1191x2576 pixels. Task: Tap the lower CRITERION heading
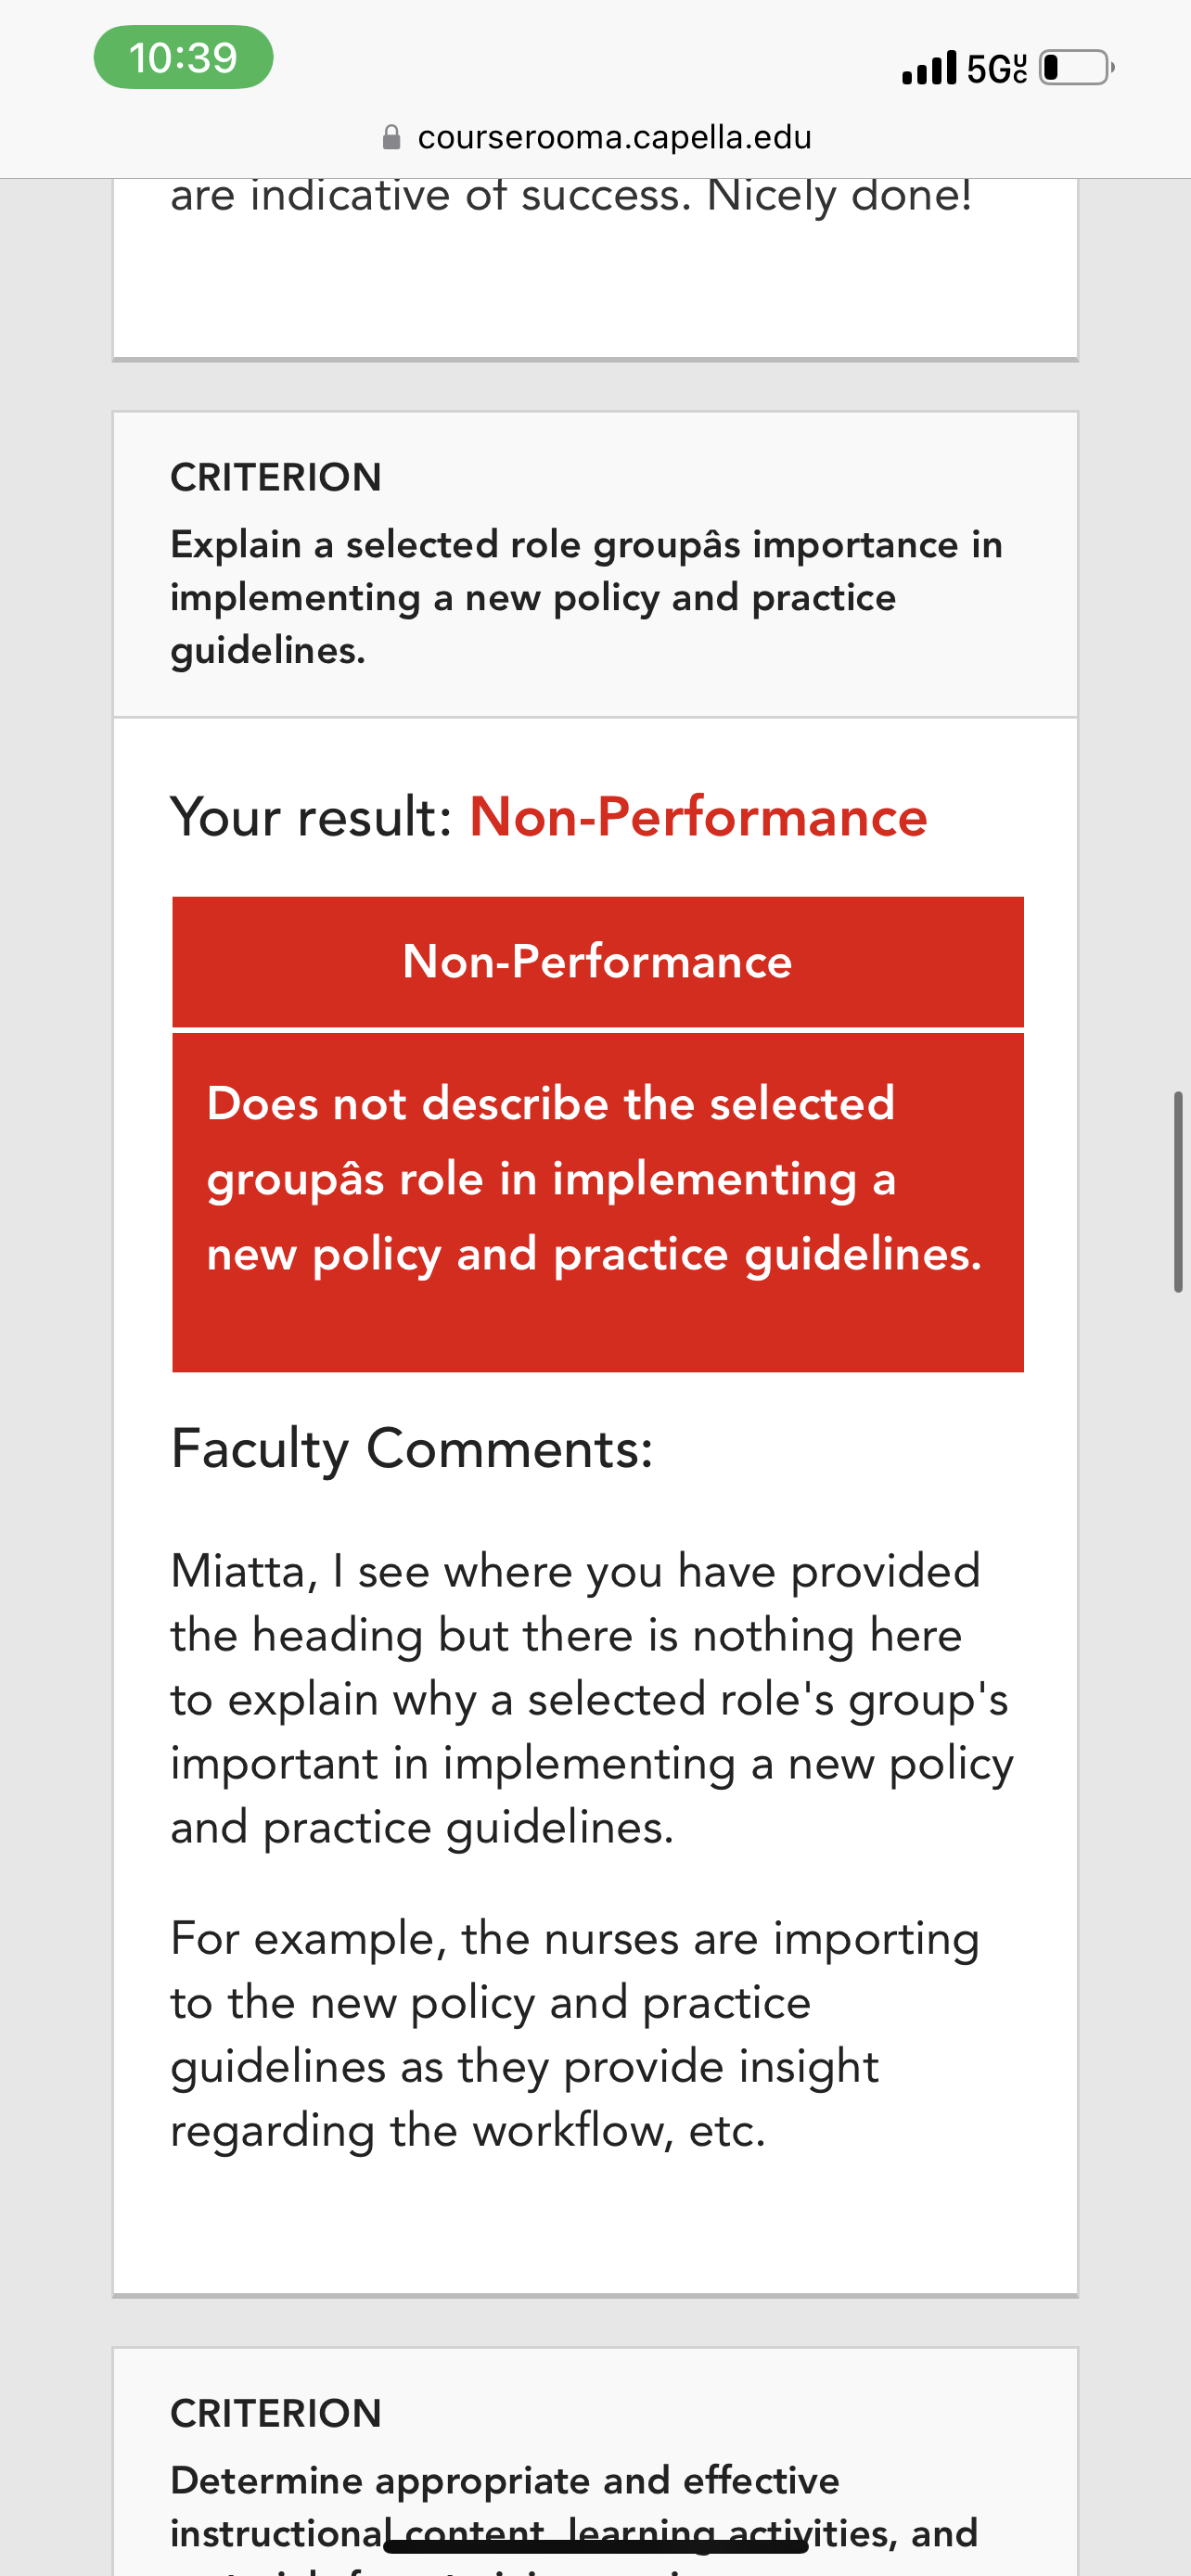(276, 2413)
